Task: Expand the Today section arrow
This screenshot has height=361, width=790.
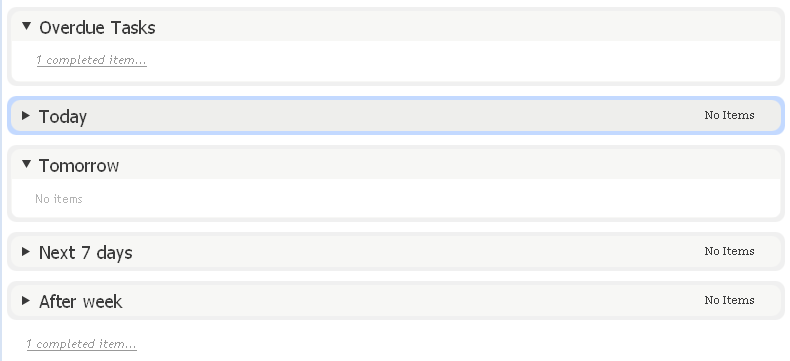Action: [26, 115]
